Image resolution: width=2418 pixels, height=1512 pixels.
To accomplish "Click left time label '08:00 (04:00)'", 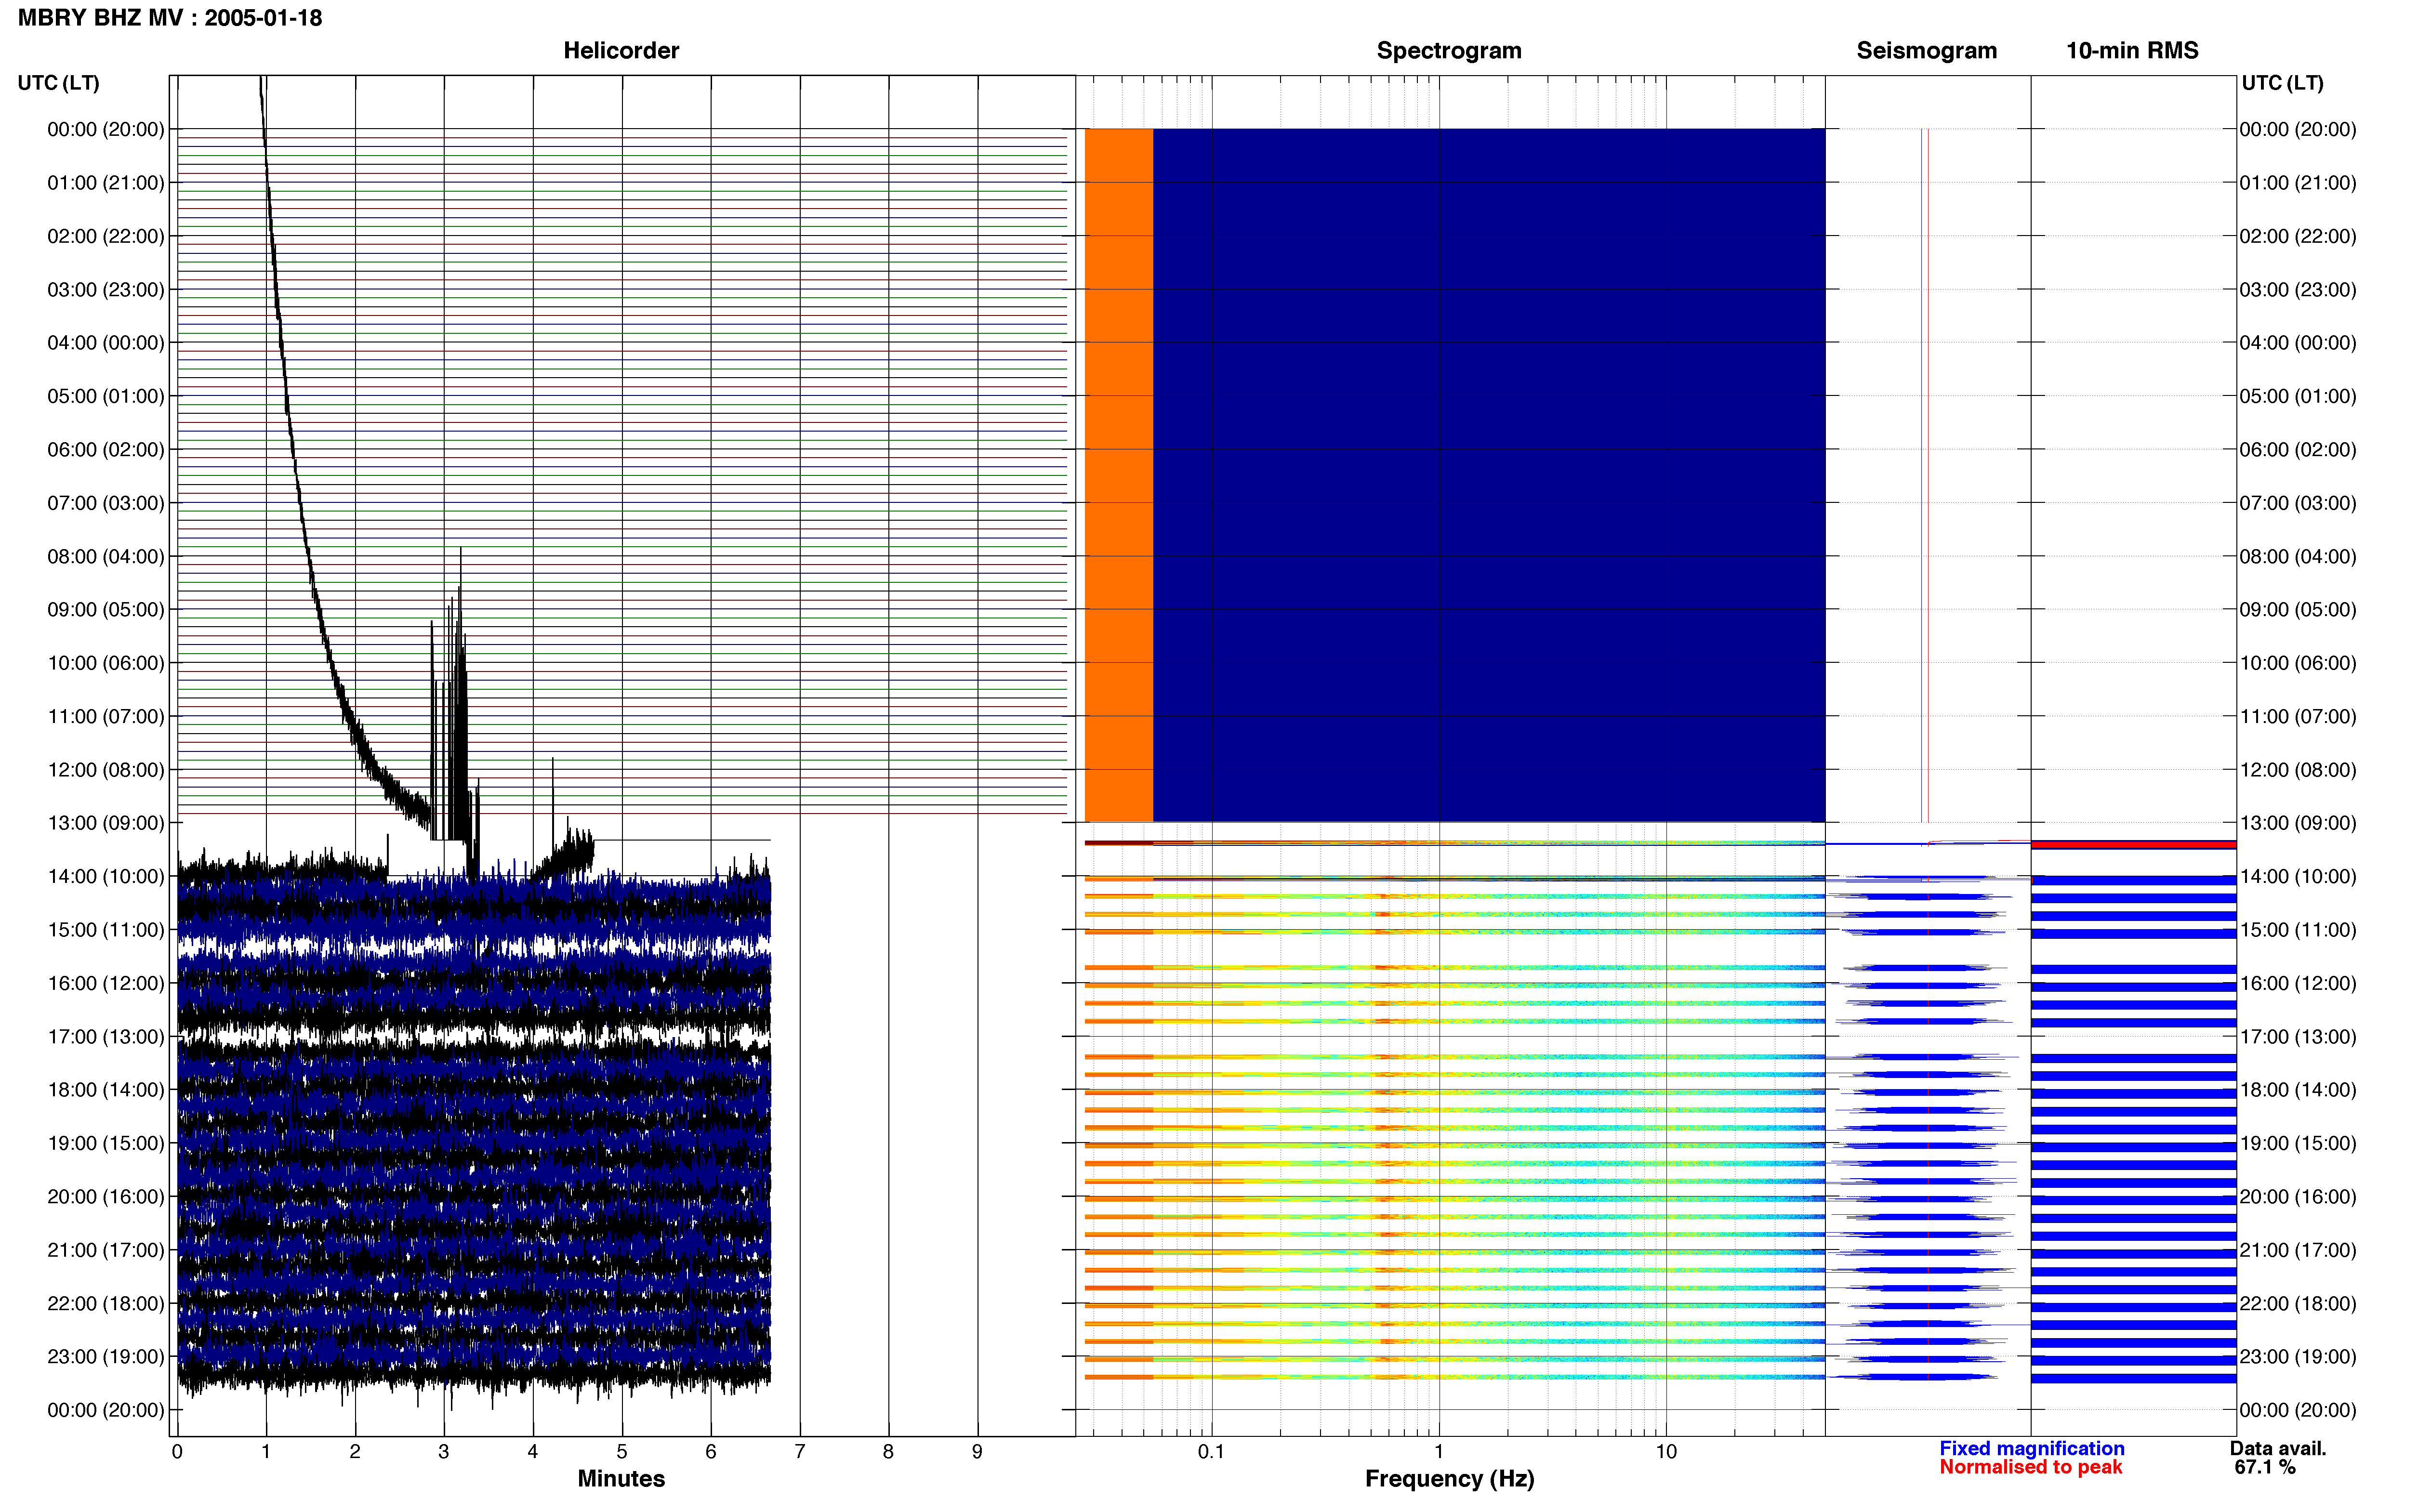I will (x=106, y=556).
